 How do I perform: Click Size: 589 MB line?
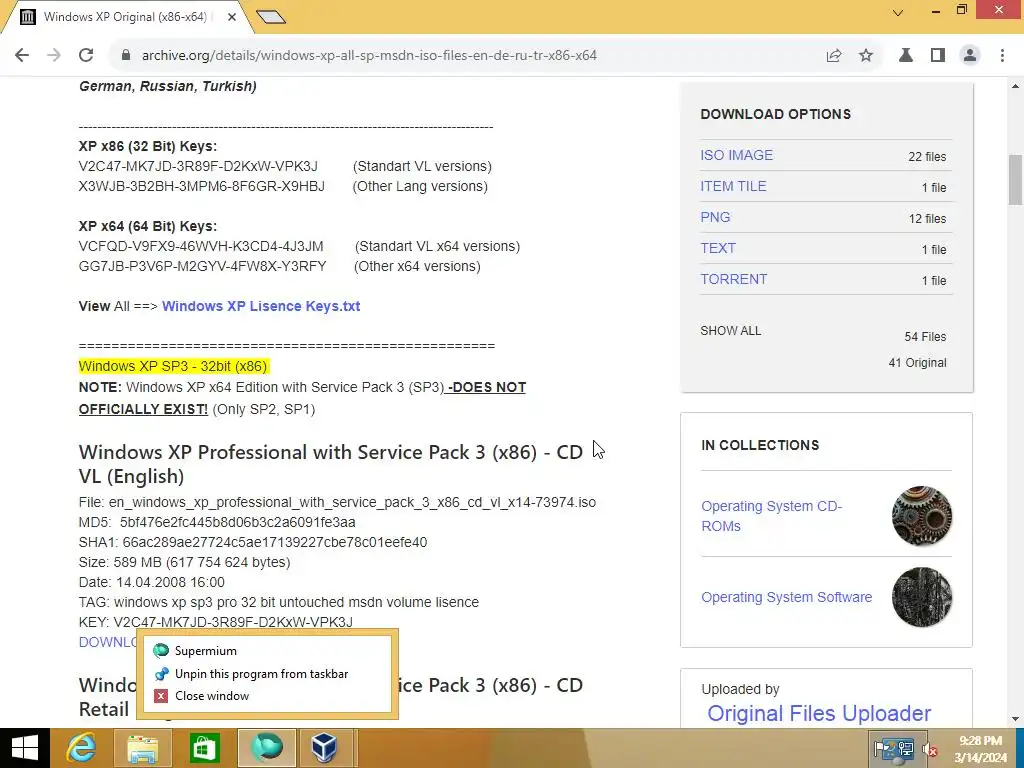[x=184, y=562]
